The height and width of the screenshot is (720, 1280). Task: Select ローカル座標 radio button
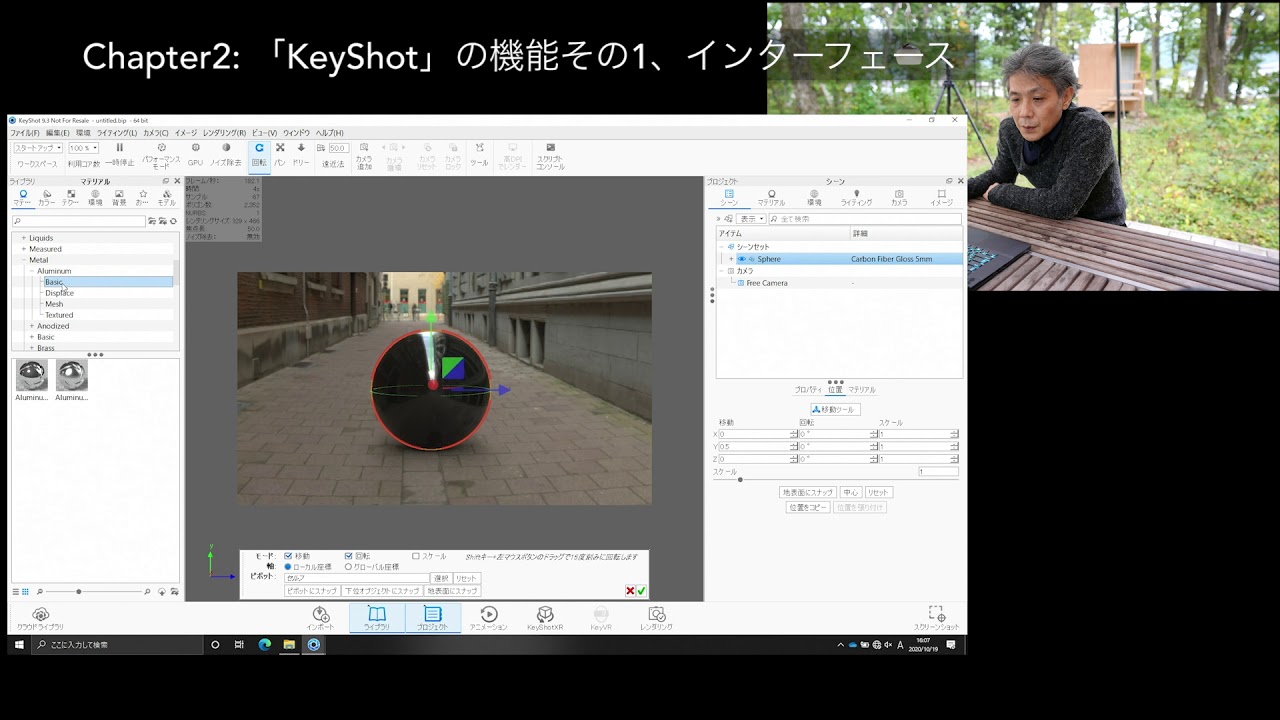[288, 567]
